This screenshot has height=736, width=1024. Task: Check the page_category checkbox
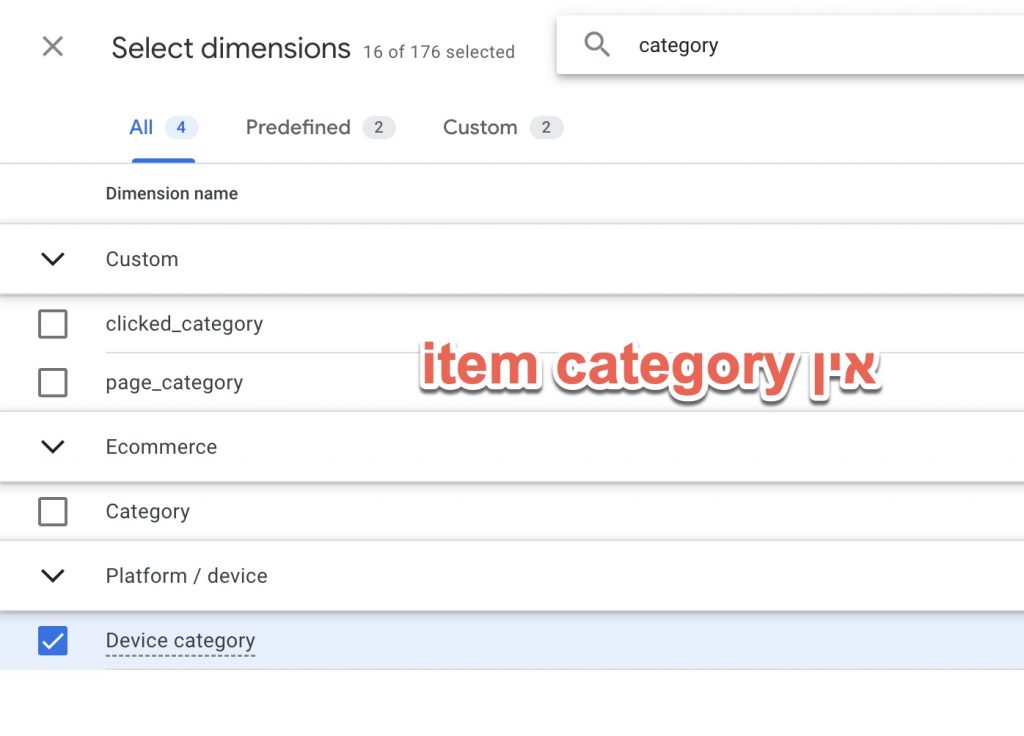(53, 383)
